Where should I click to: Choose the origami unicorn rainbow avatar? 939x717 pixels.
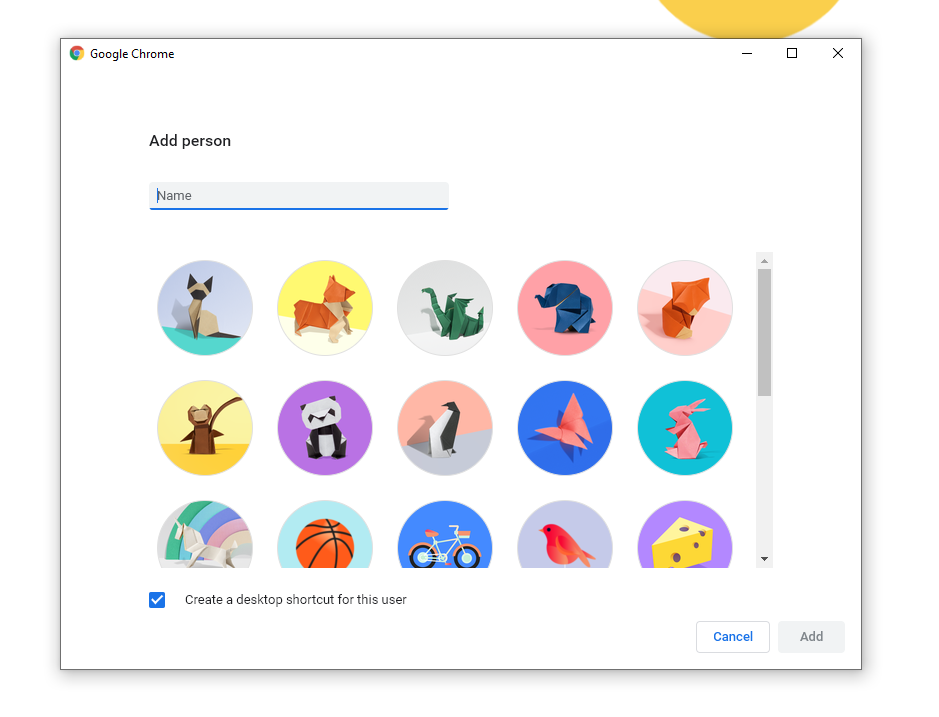point(205,534)
